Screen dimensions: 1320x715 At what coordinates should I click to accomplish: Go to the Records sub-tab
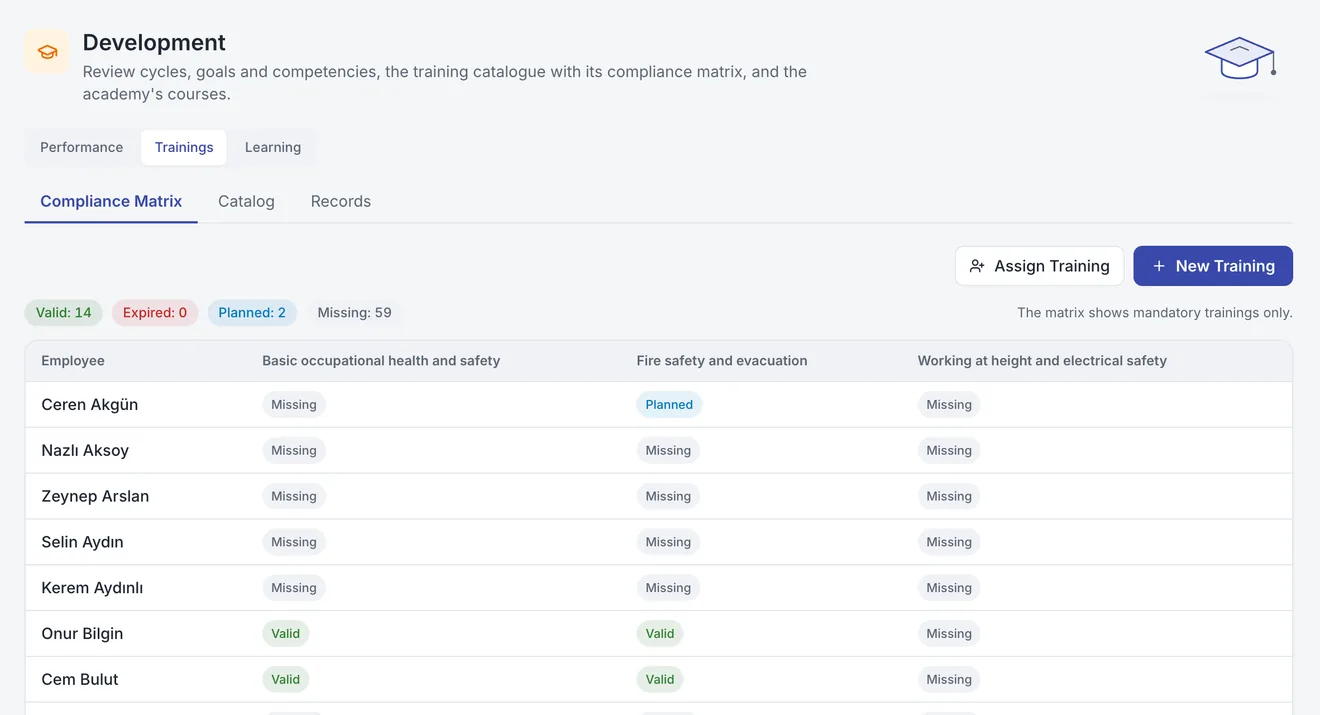341,201
